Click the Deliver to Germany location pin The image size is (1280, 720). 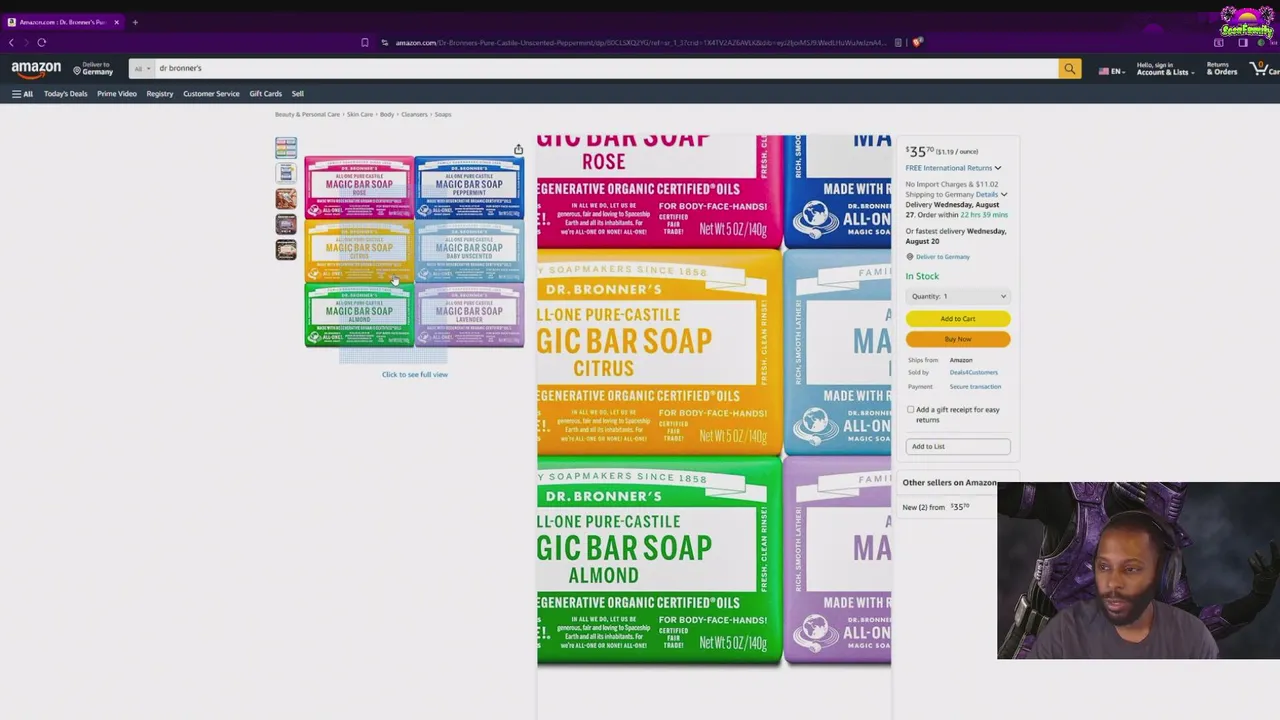(x=77, y=70)
